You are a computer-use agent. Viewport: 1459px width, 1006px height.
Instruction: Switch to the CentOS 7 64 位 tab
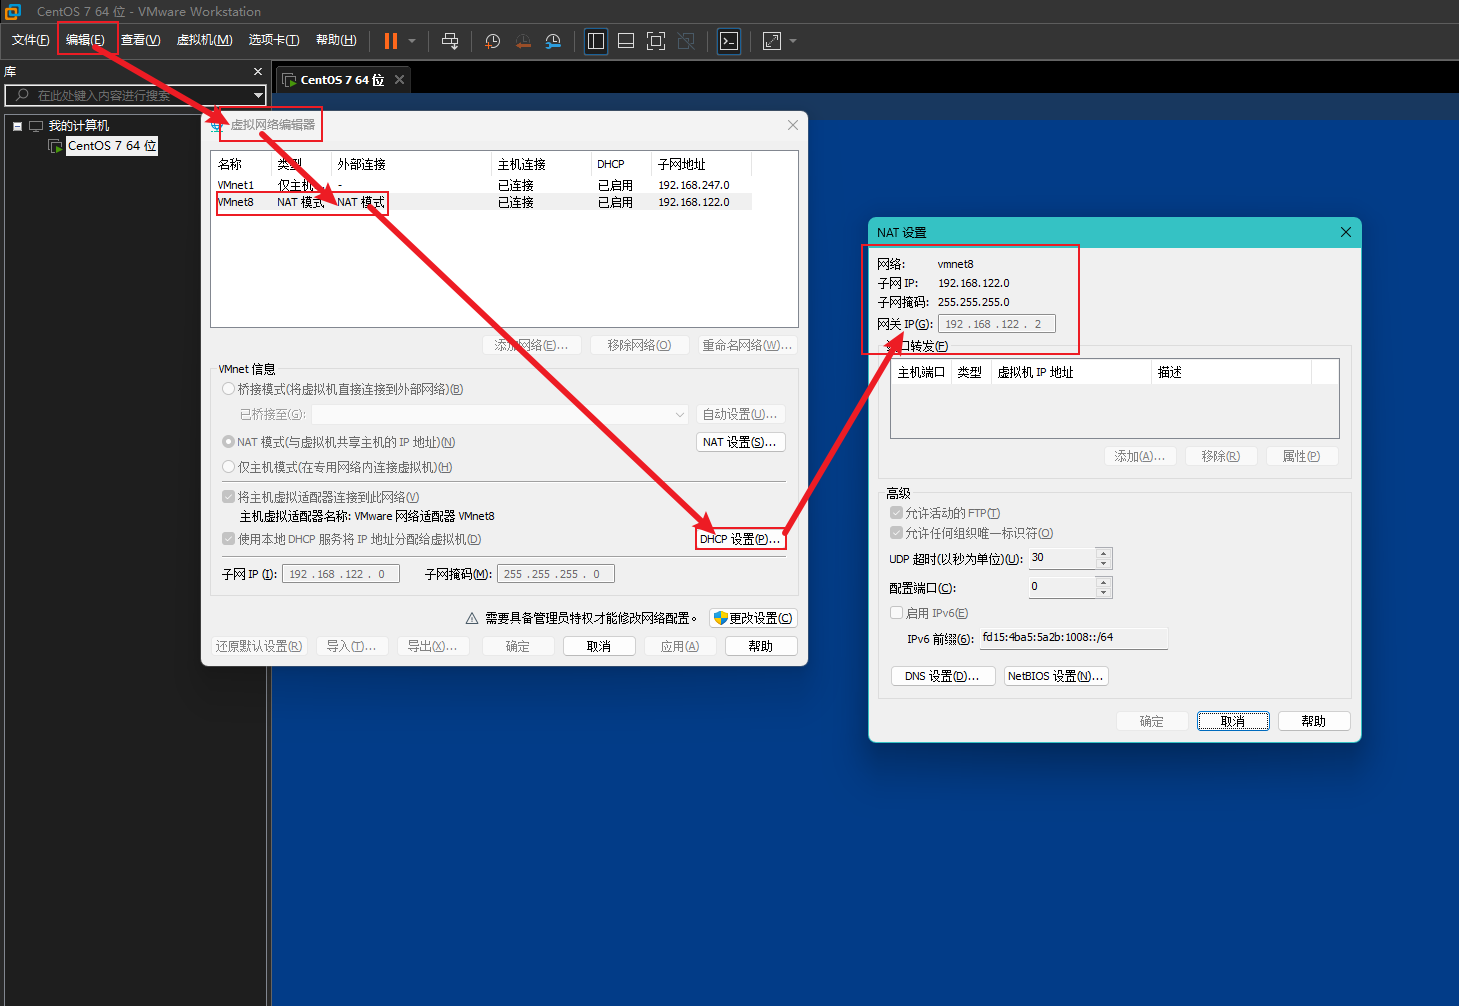click(x=342, y=80)
